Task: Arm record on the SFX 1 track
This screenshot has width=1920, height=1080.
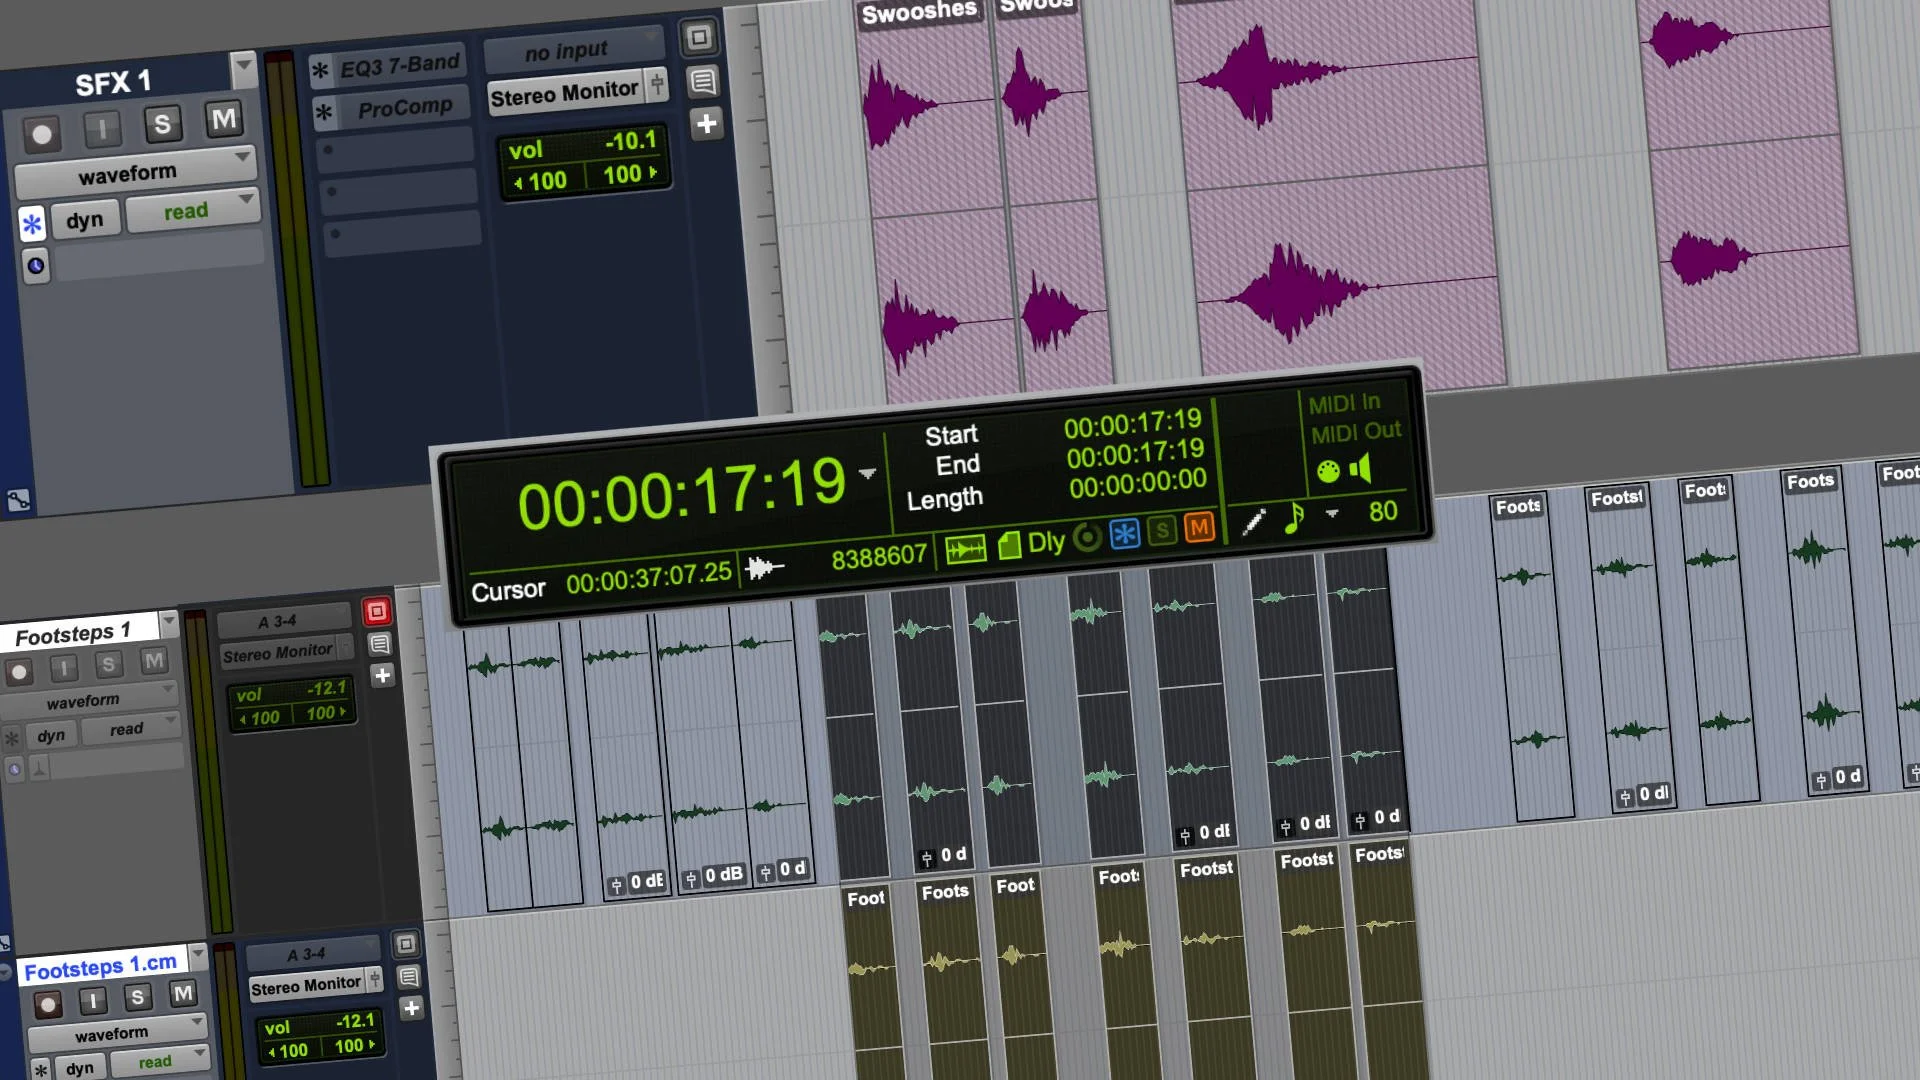Action: point(41,134)
